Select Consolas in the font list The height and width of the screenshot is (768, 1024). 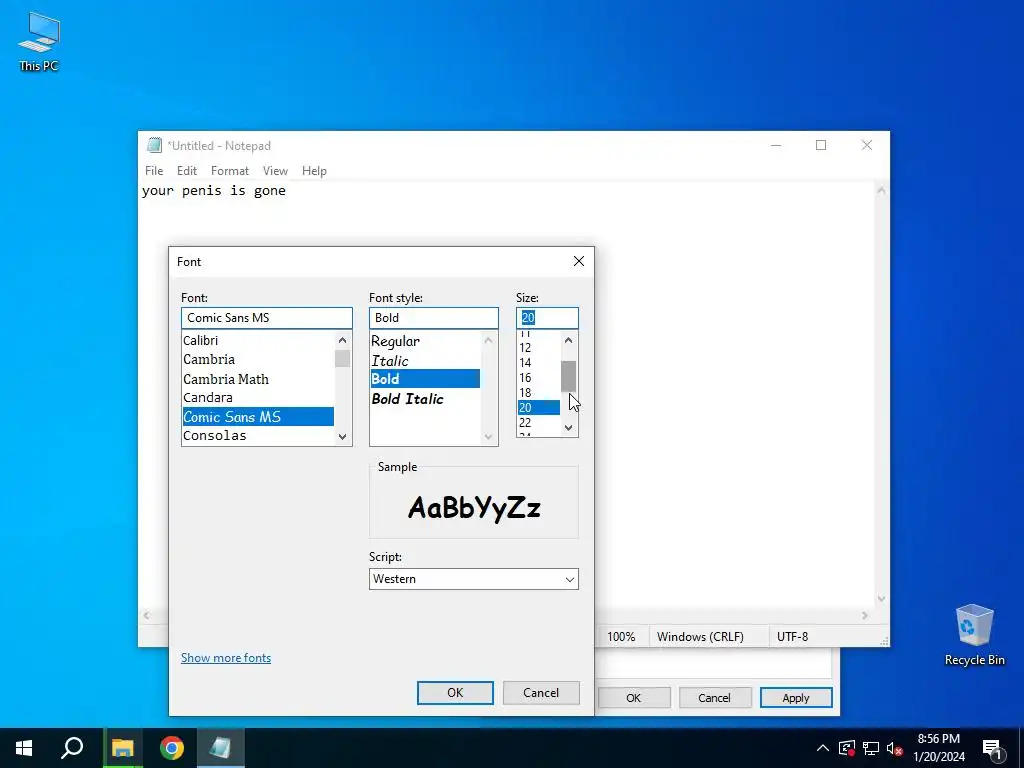tap(258, 436)
